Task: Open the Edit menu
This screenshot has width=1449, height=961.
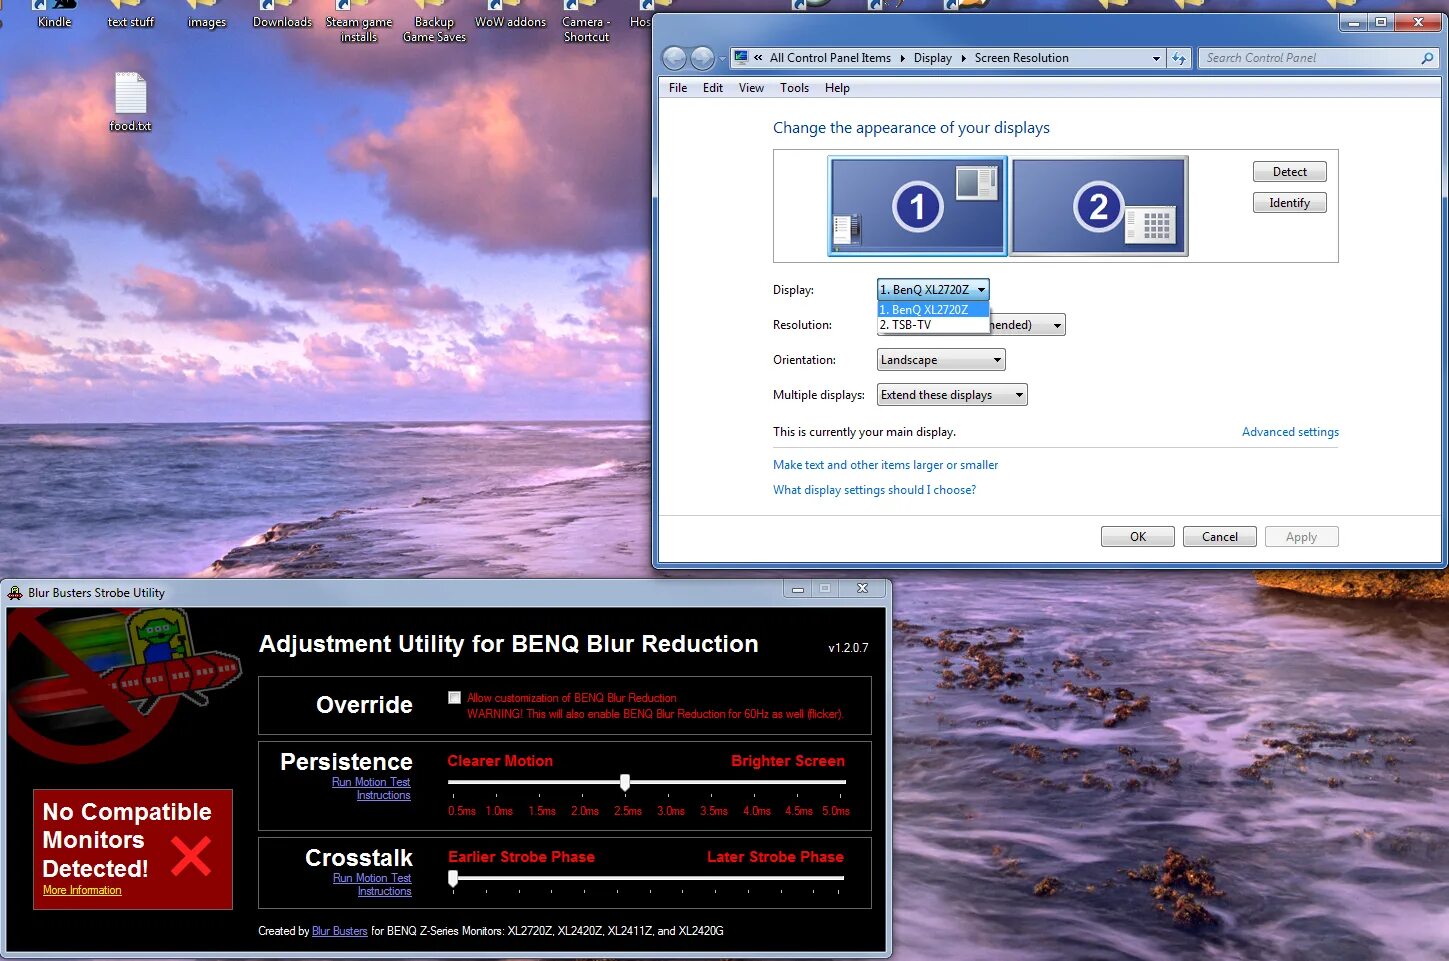Action: coord(713,88)
